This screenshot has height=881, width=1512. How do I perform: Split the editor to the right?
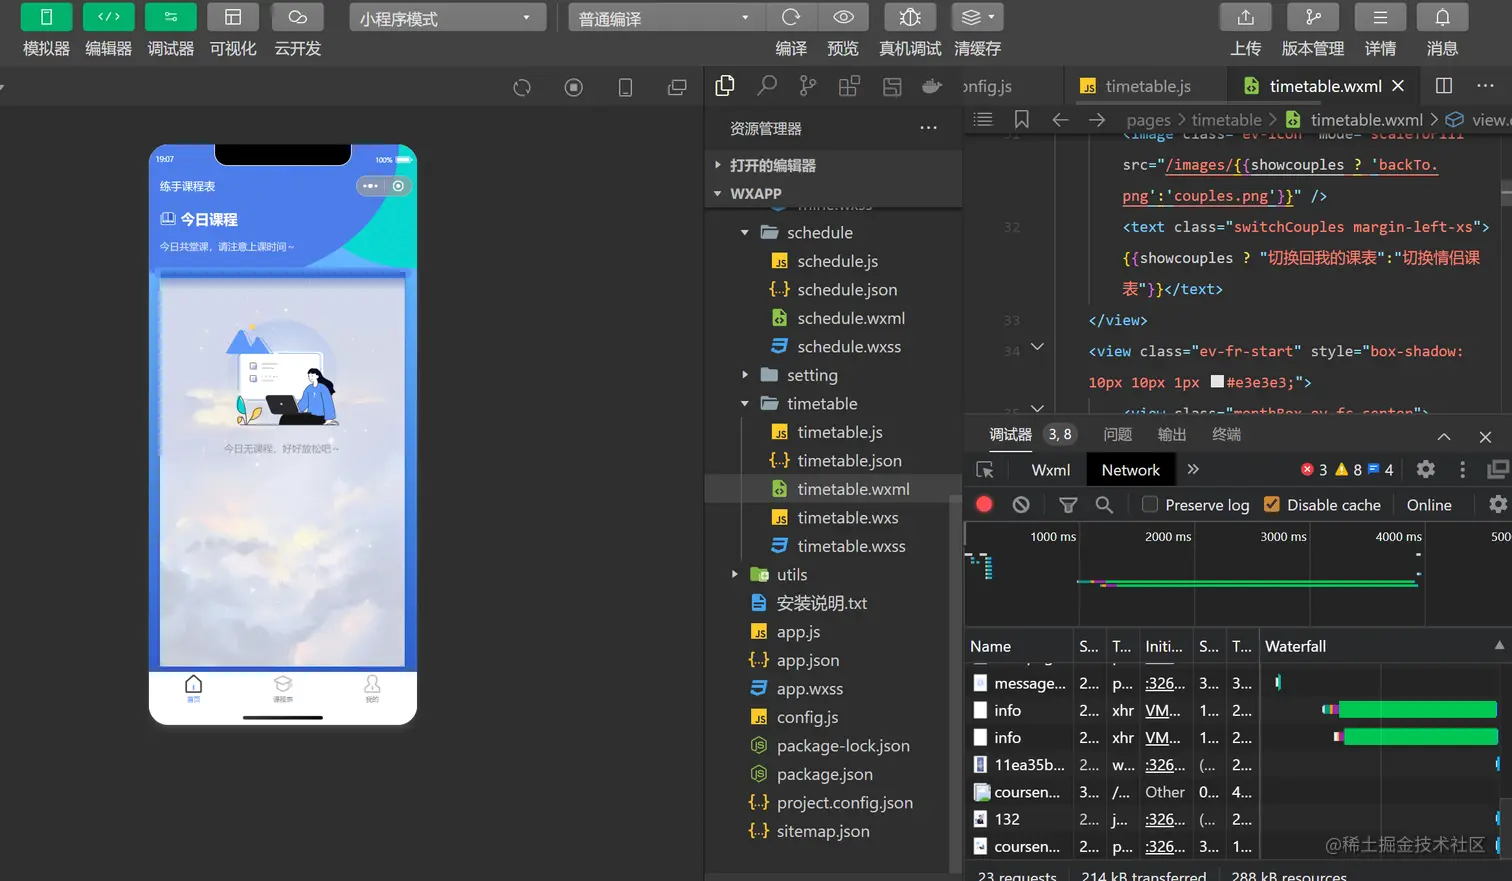coord(1443,86)
